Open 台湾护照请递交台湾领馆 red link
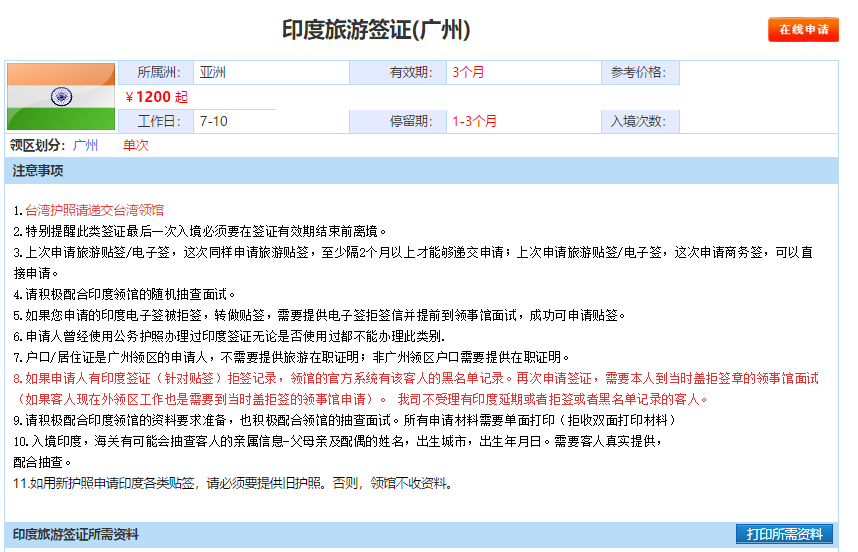 pyautogui.click(x=94, y=210)
